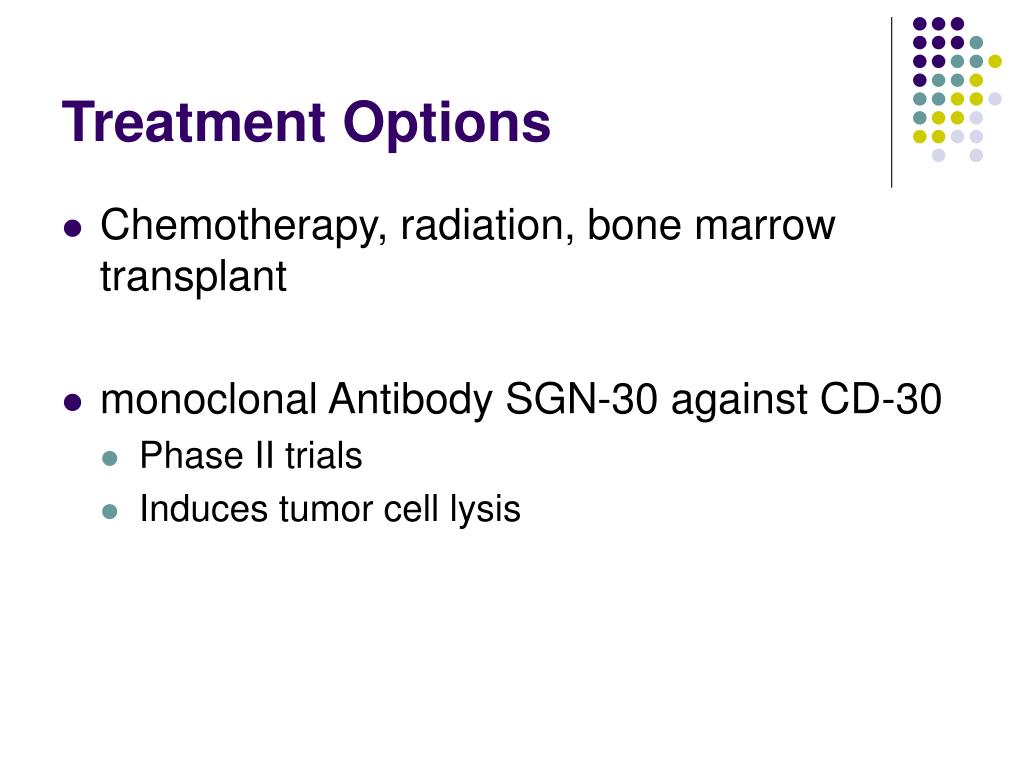Click the lavender dot at bottom right of grid
Viewport: 1024px width, 768px height.
pyautogui.click(x=976, y=155)
